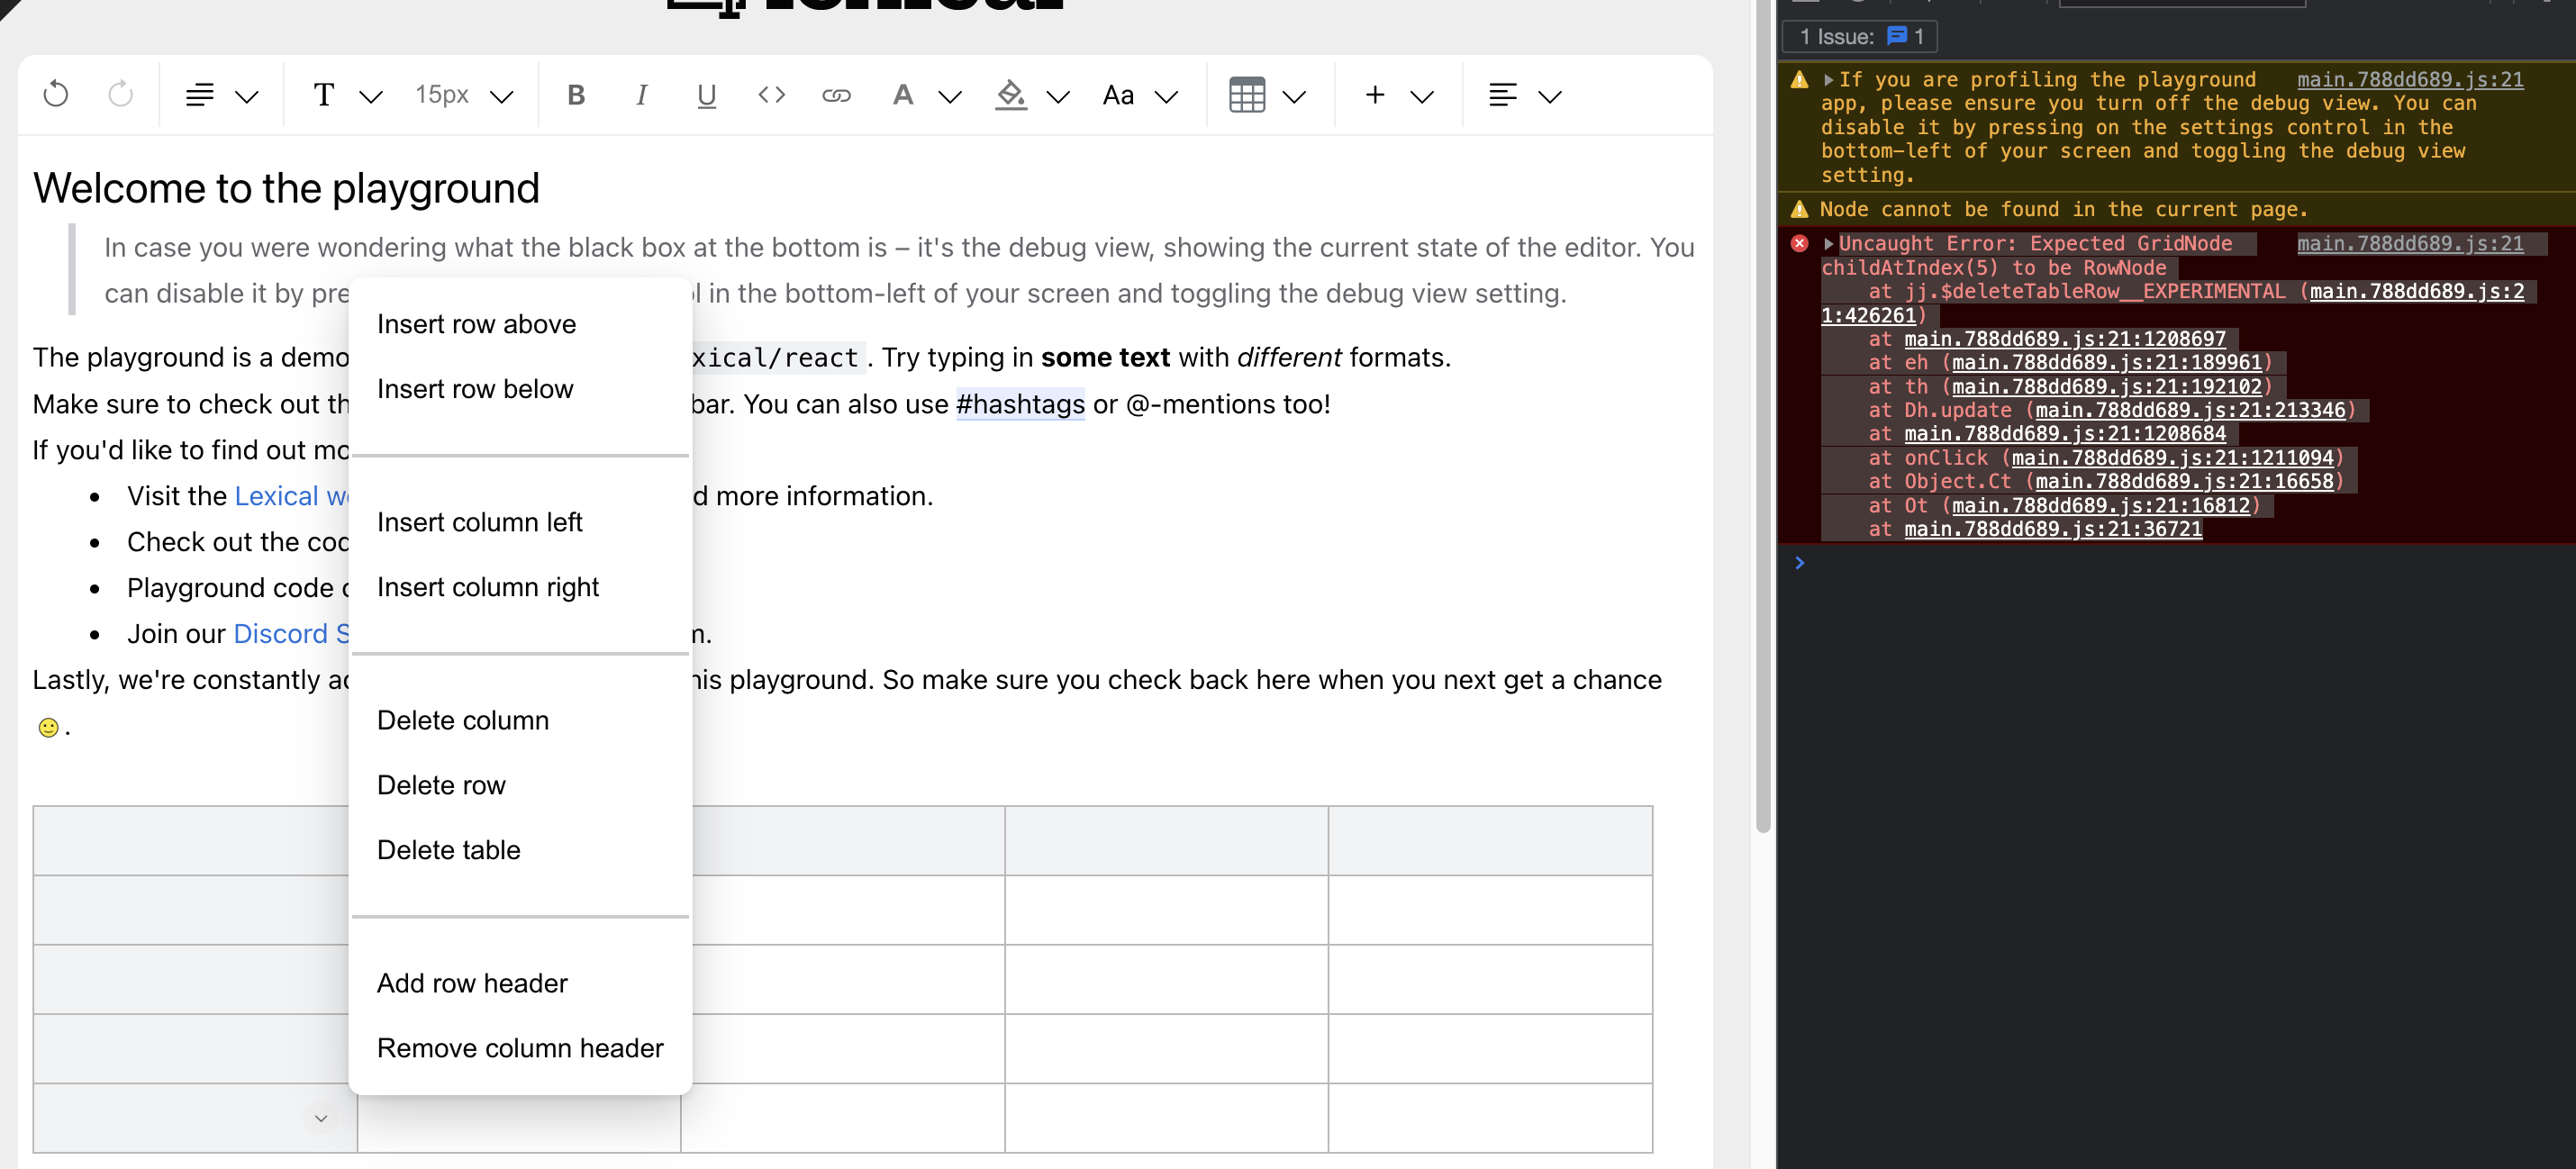Screen dimensions: 2576x1169
Task: Click the inline code formatting icon
Action: [771, 95]
